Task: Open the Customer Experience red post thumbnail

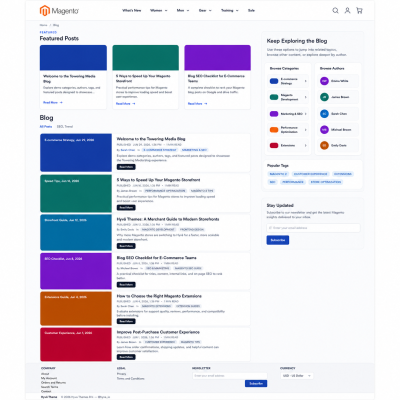Action: tap(76, 344)
